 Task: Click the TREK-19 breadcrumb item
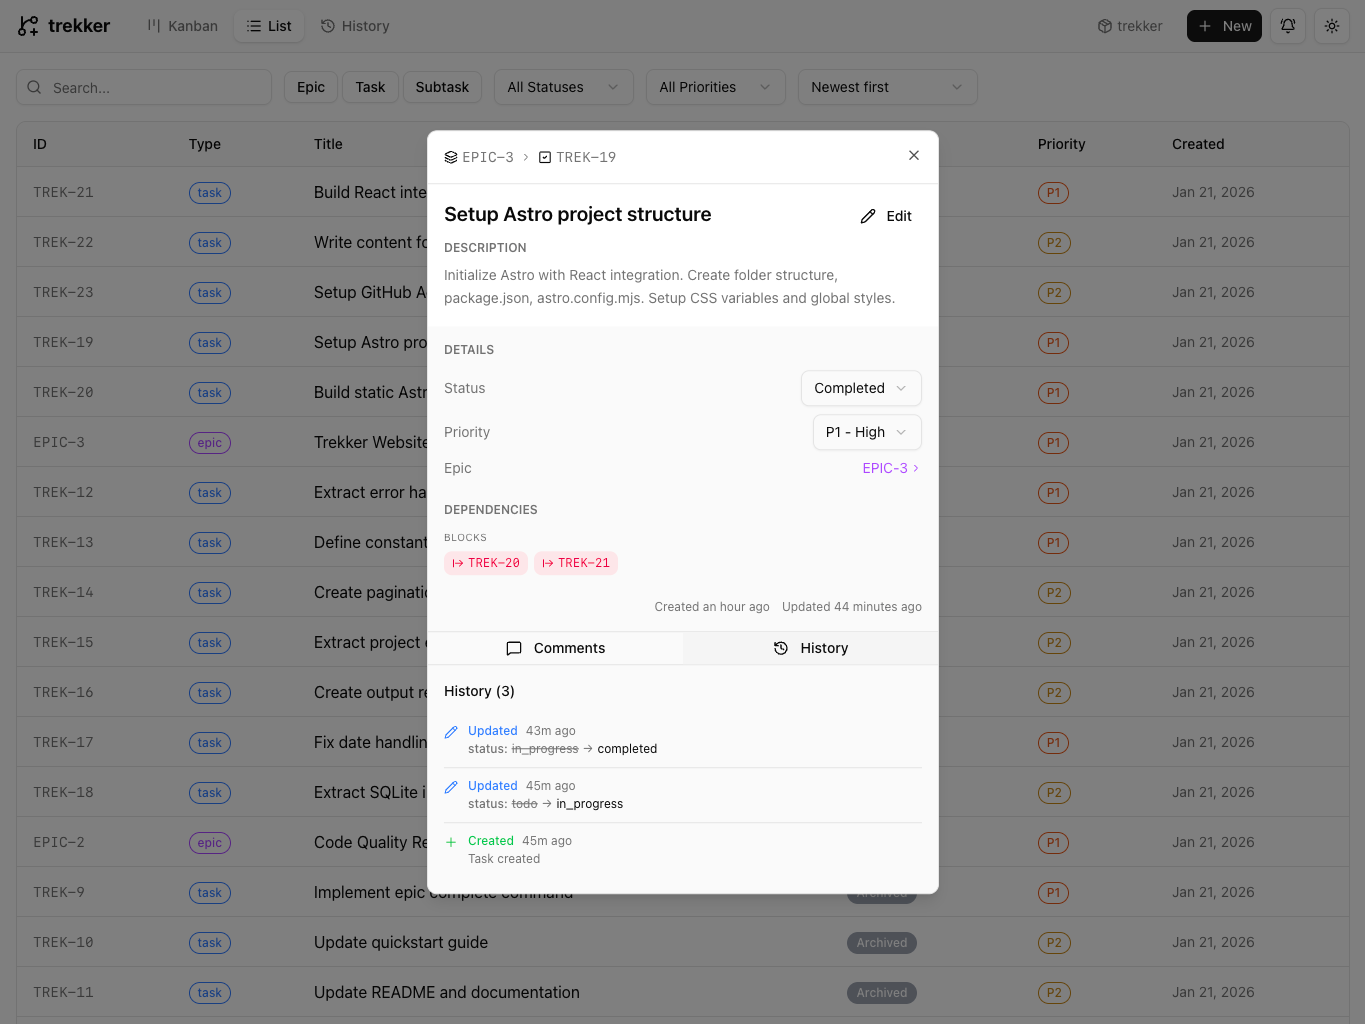click(x=577, y=157)
